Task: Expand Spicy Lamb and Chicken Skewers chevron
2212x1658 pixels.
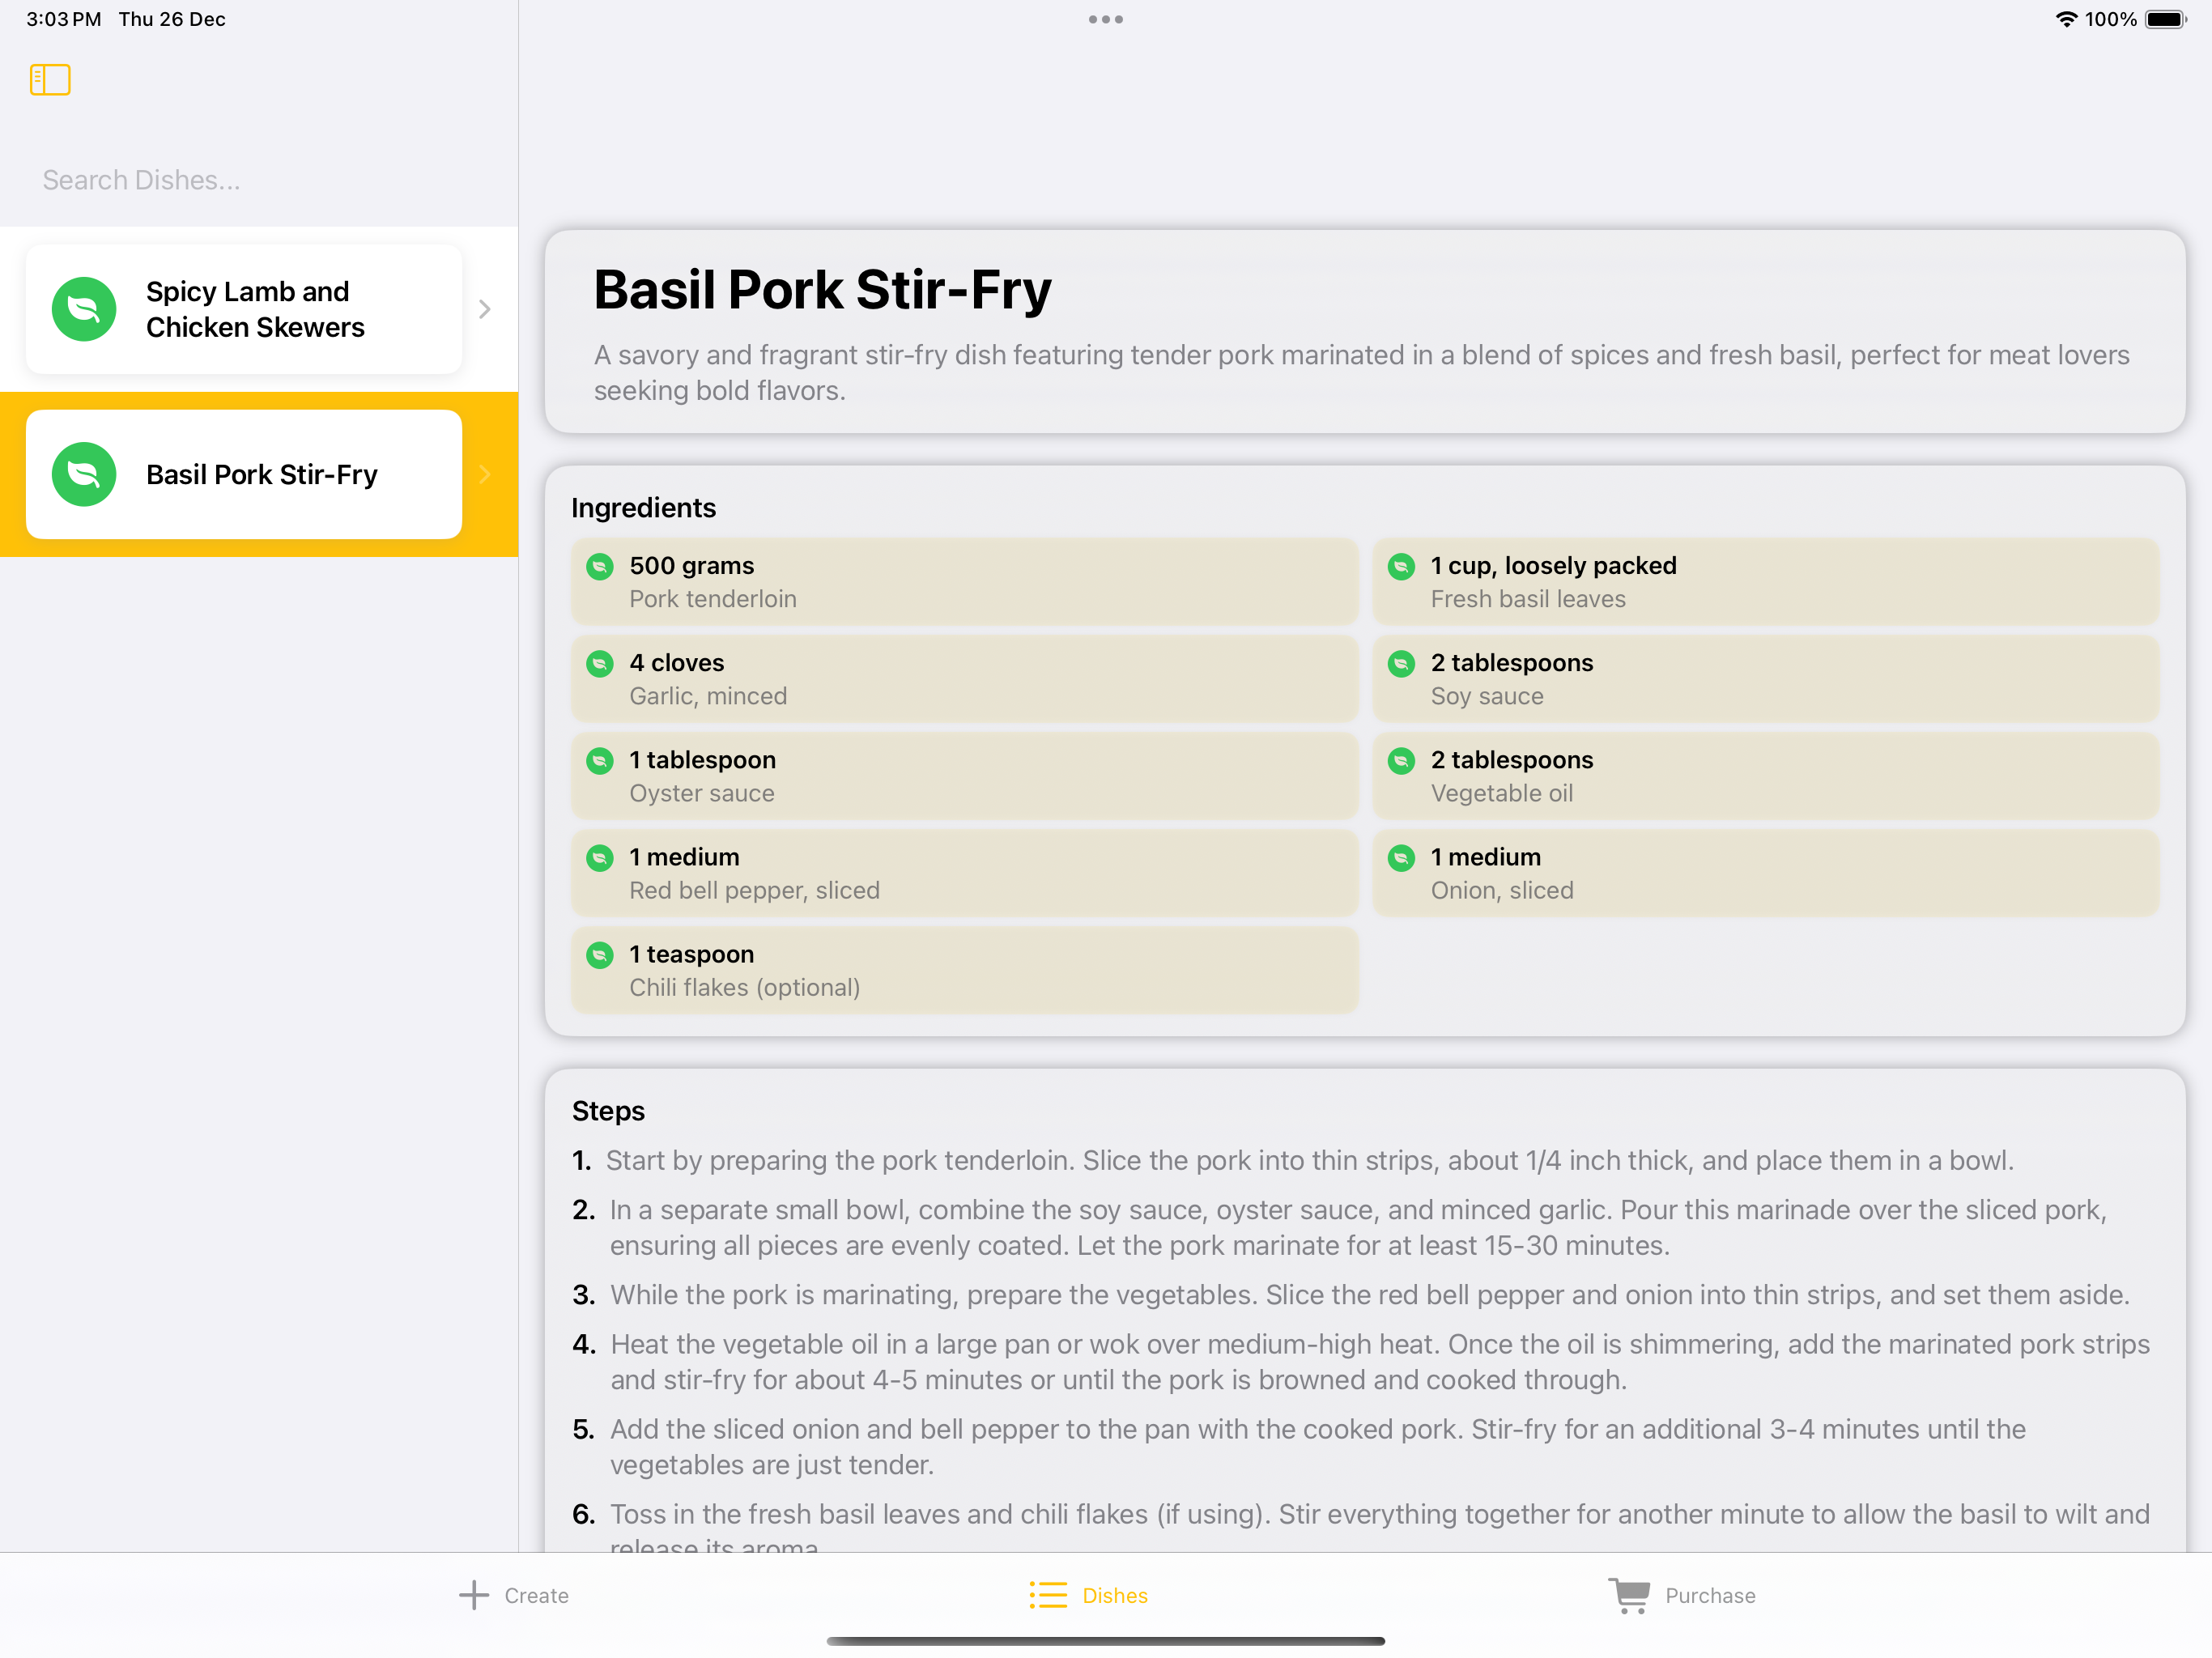Action: coord(485,309)
